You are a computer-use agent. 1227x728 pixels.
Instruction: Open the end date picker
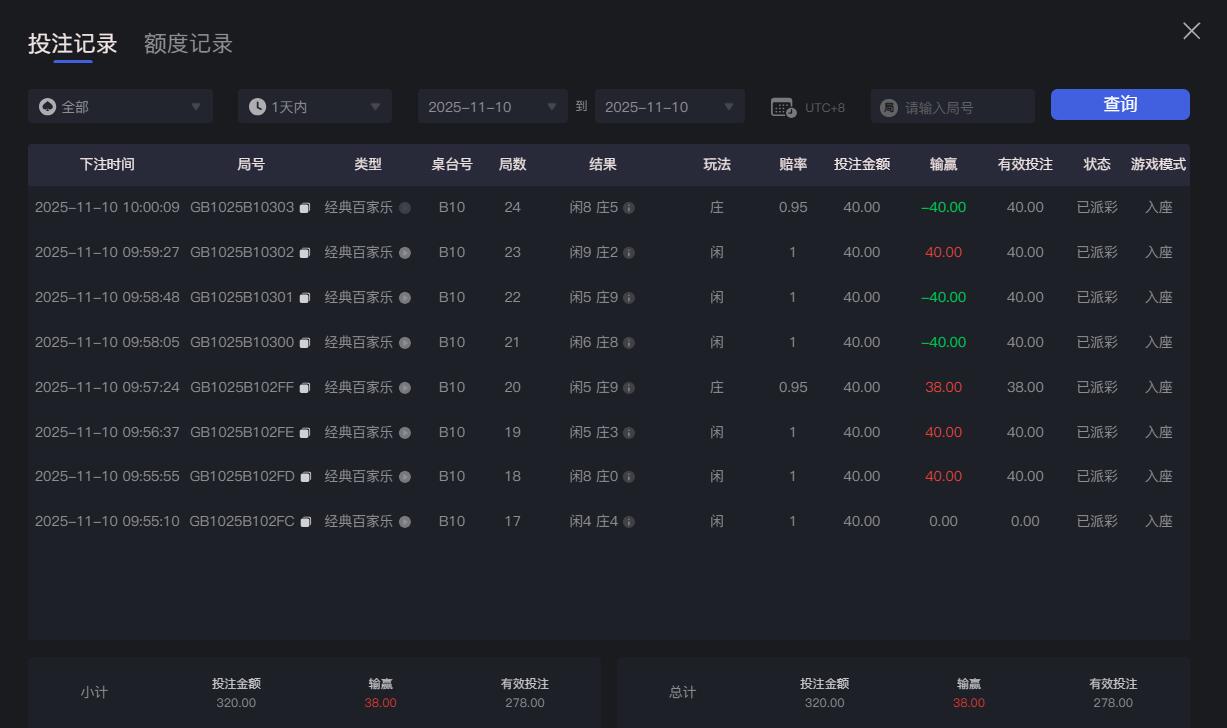click(x=669, y=105)
